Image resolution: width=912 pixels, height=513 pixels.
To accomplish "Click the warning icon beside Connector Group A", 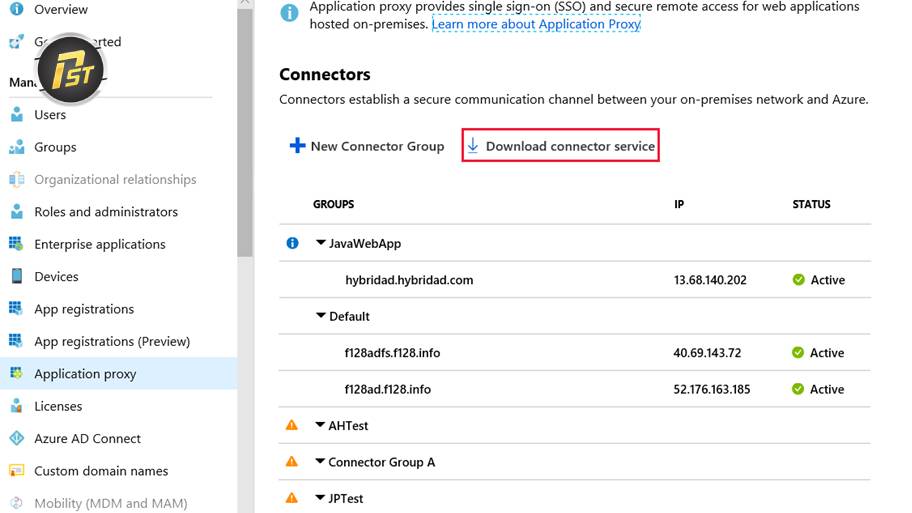I will point(292,462).
